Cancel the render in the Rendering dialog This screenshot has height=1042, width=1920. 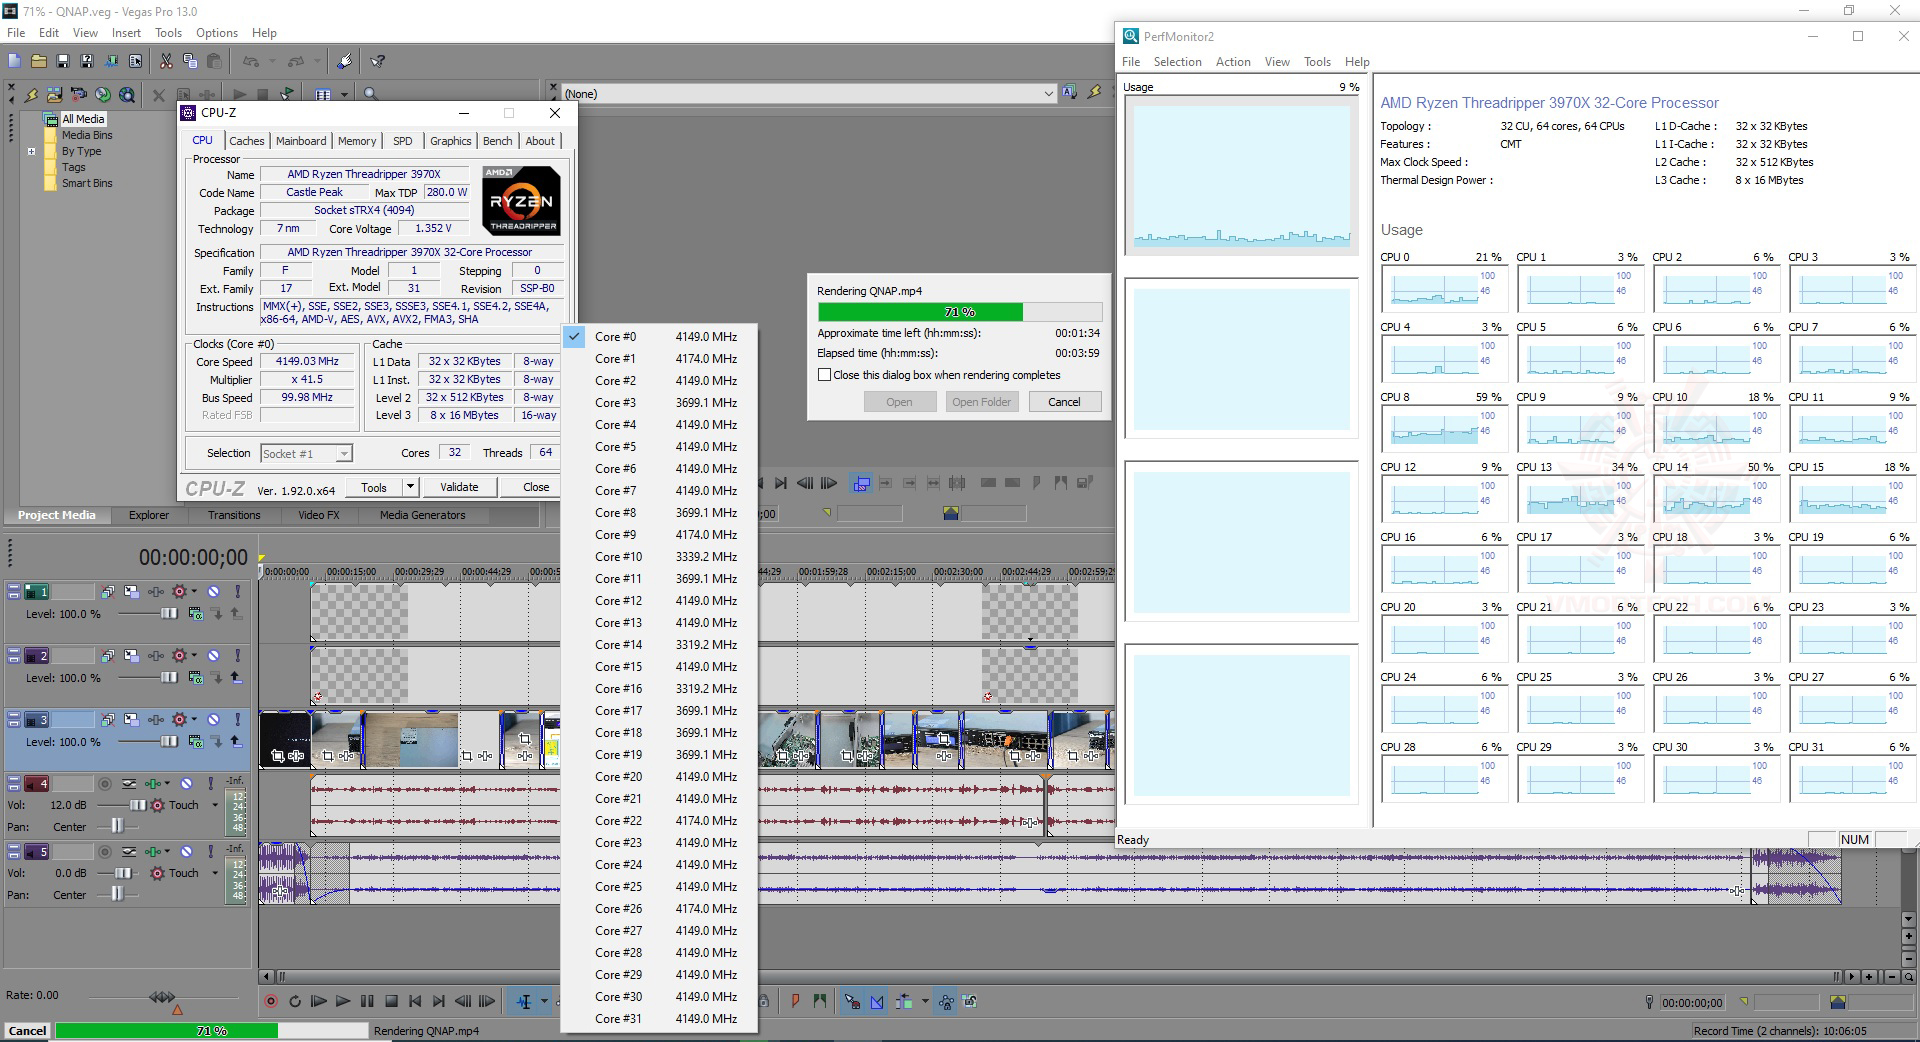point(1064,402)
